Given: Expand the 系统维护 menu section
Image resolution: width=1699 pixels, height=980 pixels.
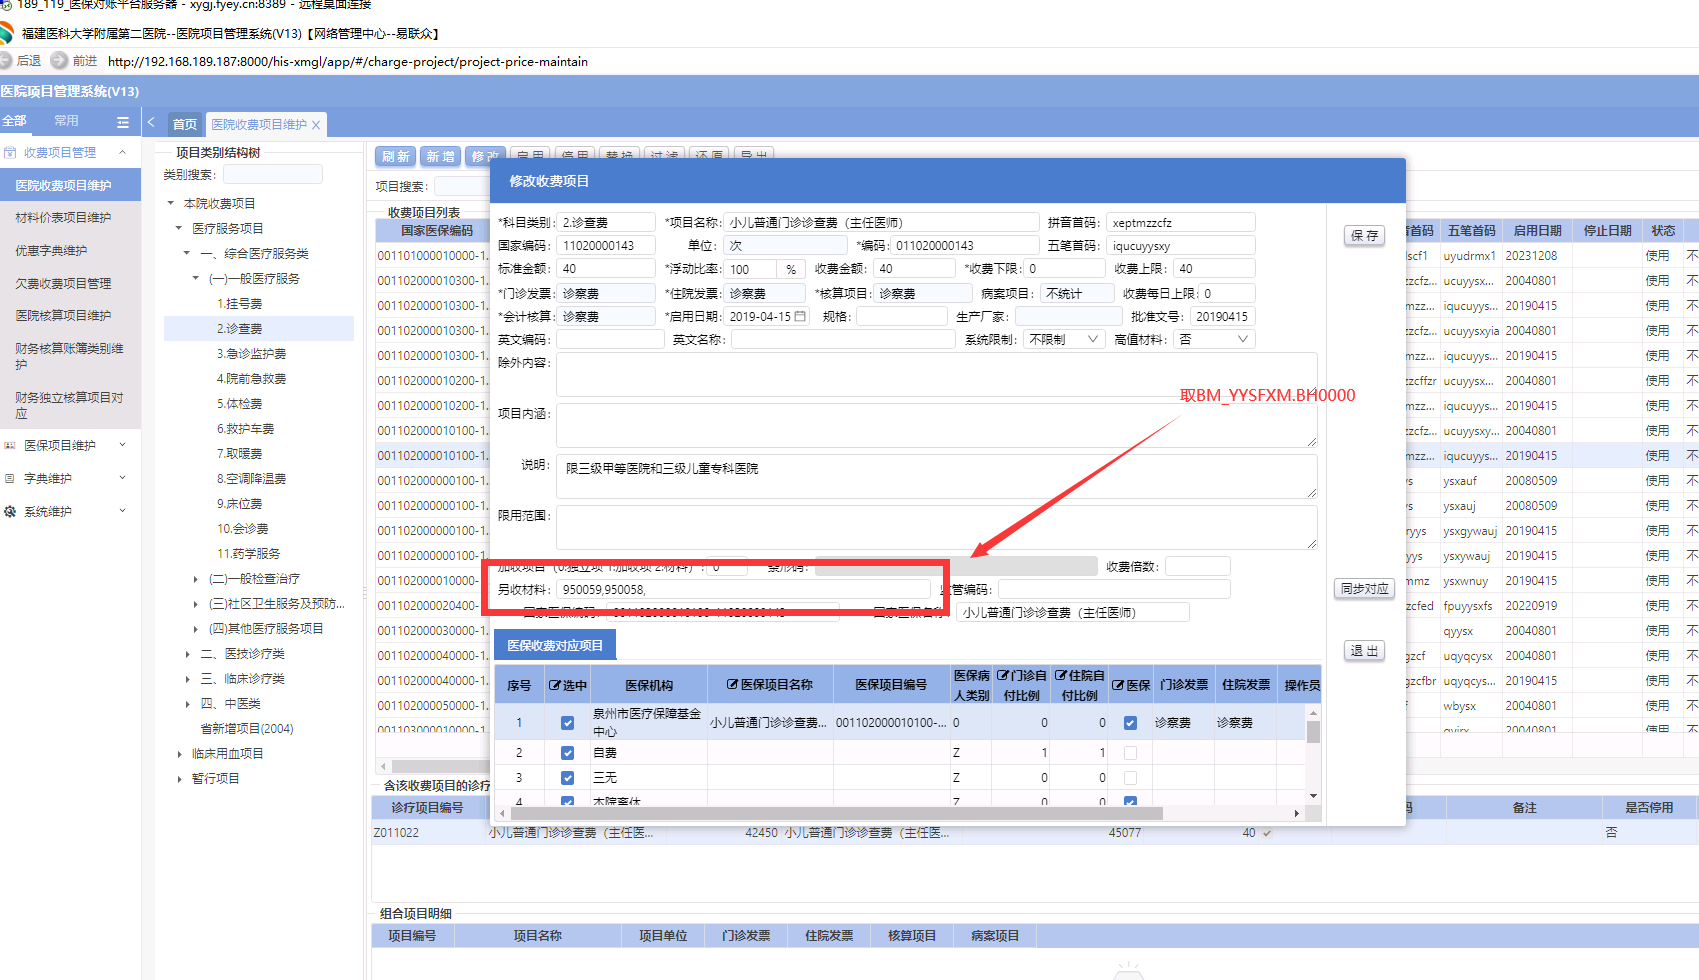Looking at the screenshot, I should click(122, 512).
